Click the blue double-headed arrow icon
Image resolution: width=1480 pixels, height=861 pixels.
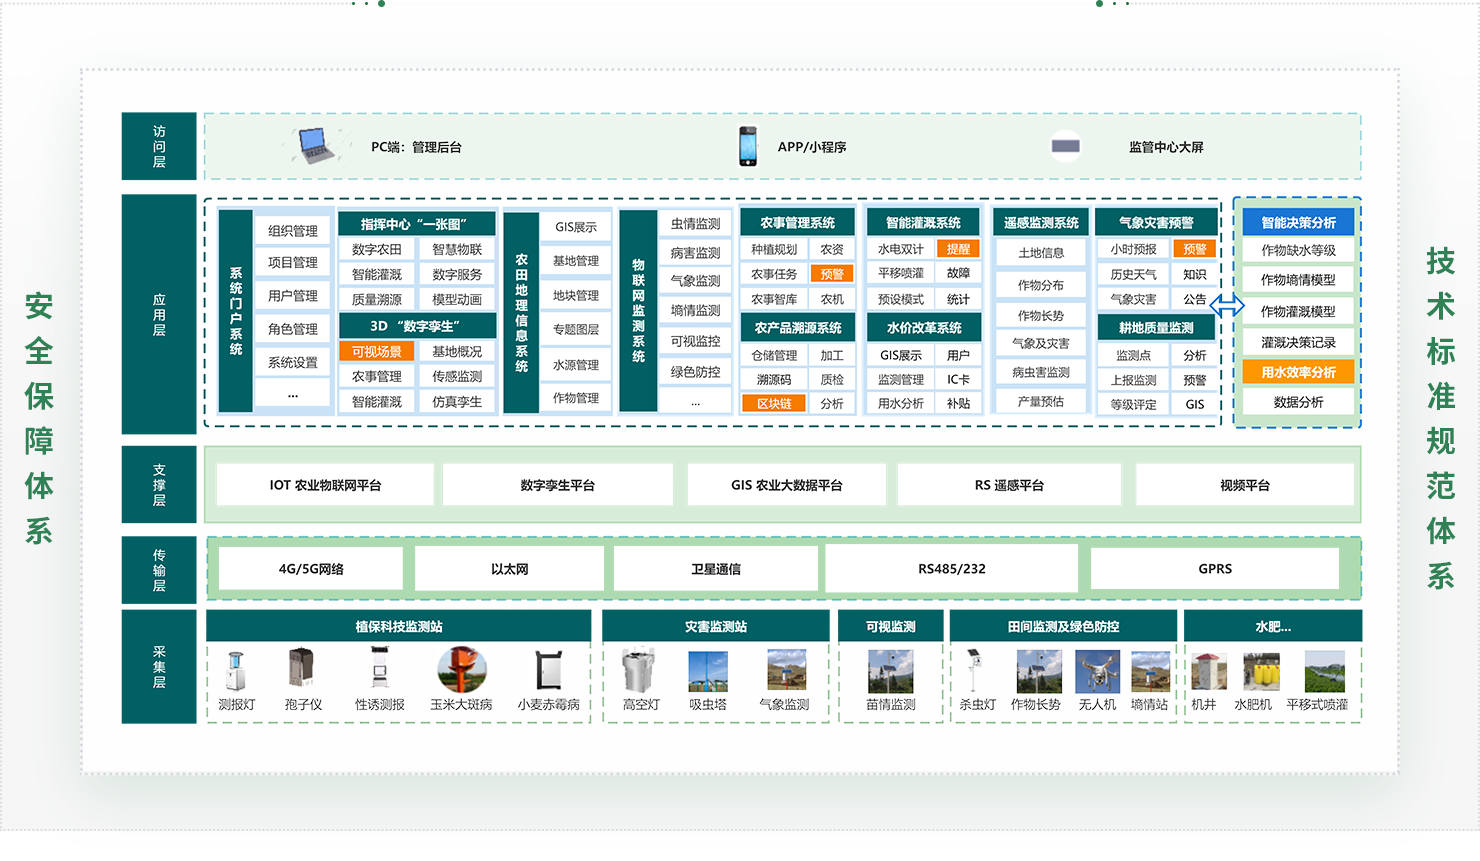[x=1227, y=304]
